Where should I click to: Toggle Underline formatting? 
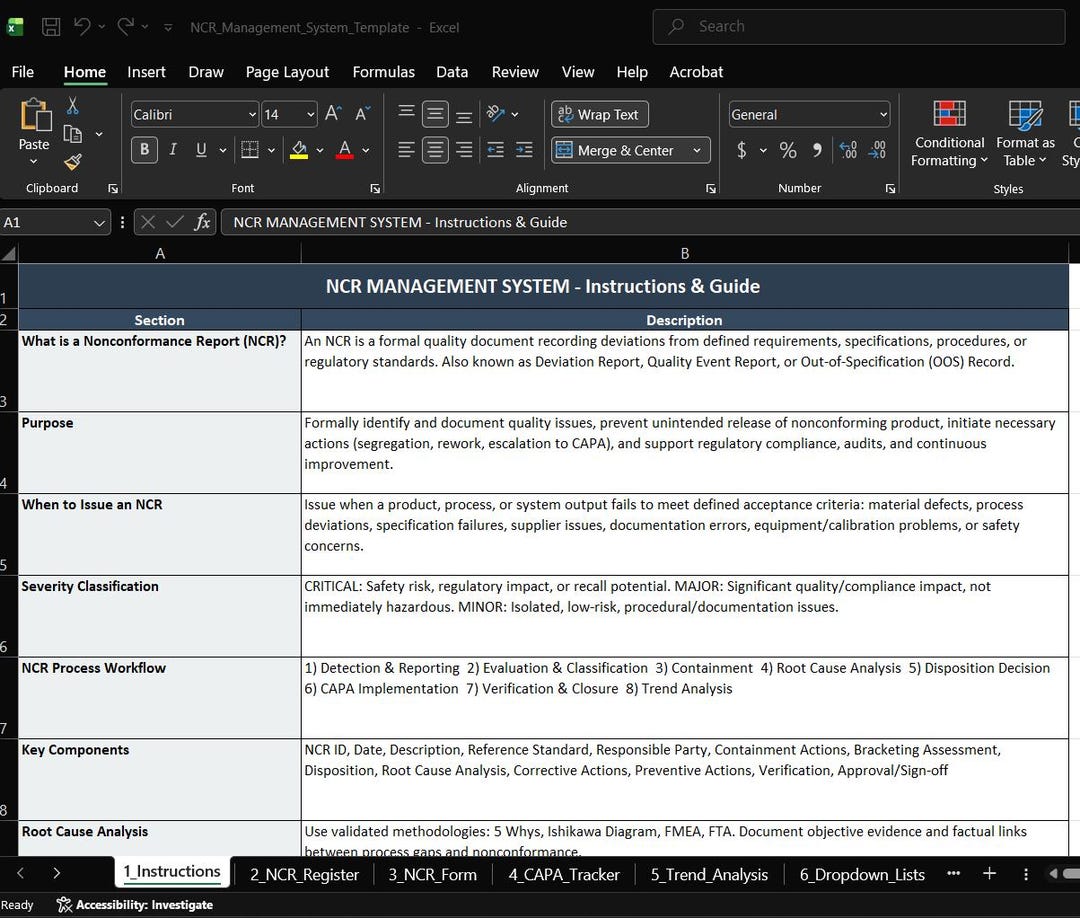pyautogui.click(x=201, y=149)
